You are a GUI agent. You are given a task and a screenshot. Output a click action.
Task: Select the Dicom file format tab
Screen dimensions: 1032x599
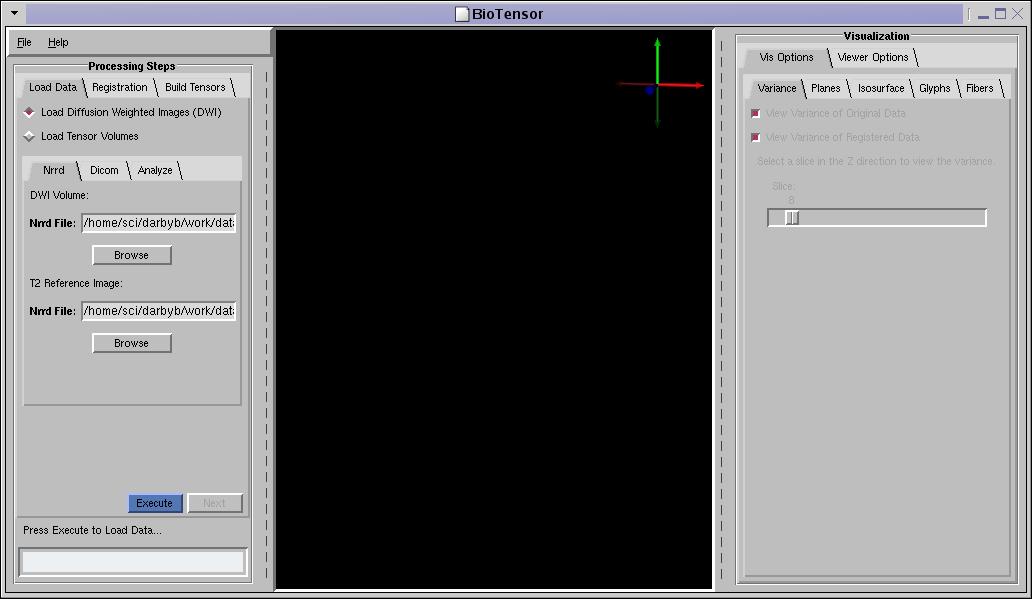(104, 170)
